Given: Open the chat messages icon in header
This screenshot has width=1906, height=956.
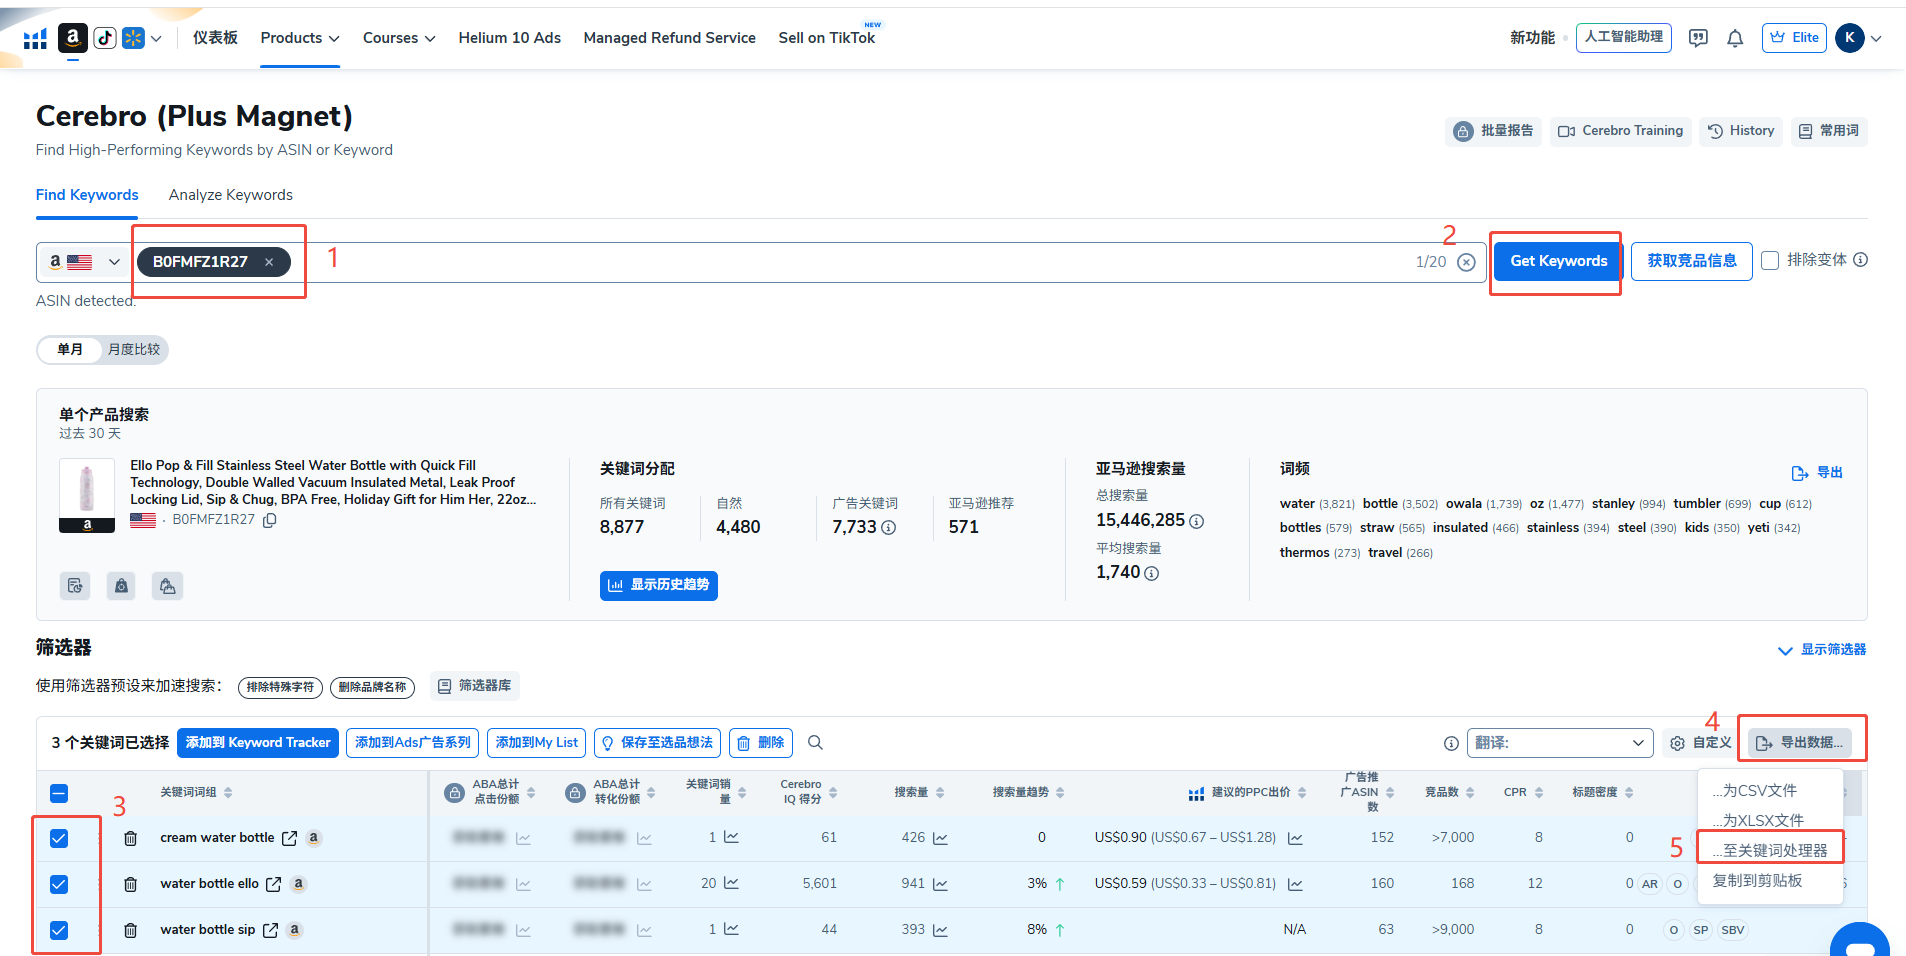Looking at the screenshot, I should [1698, 38].
